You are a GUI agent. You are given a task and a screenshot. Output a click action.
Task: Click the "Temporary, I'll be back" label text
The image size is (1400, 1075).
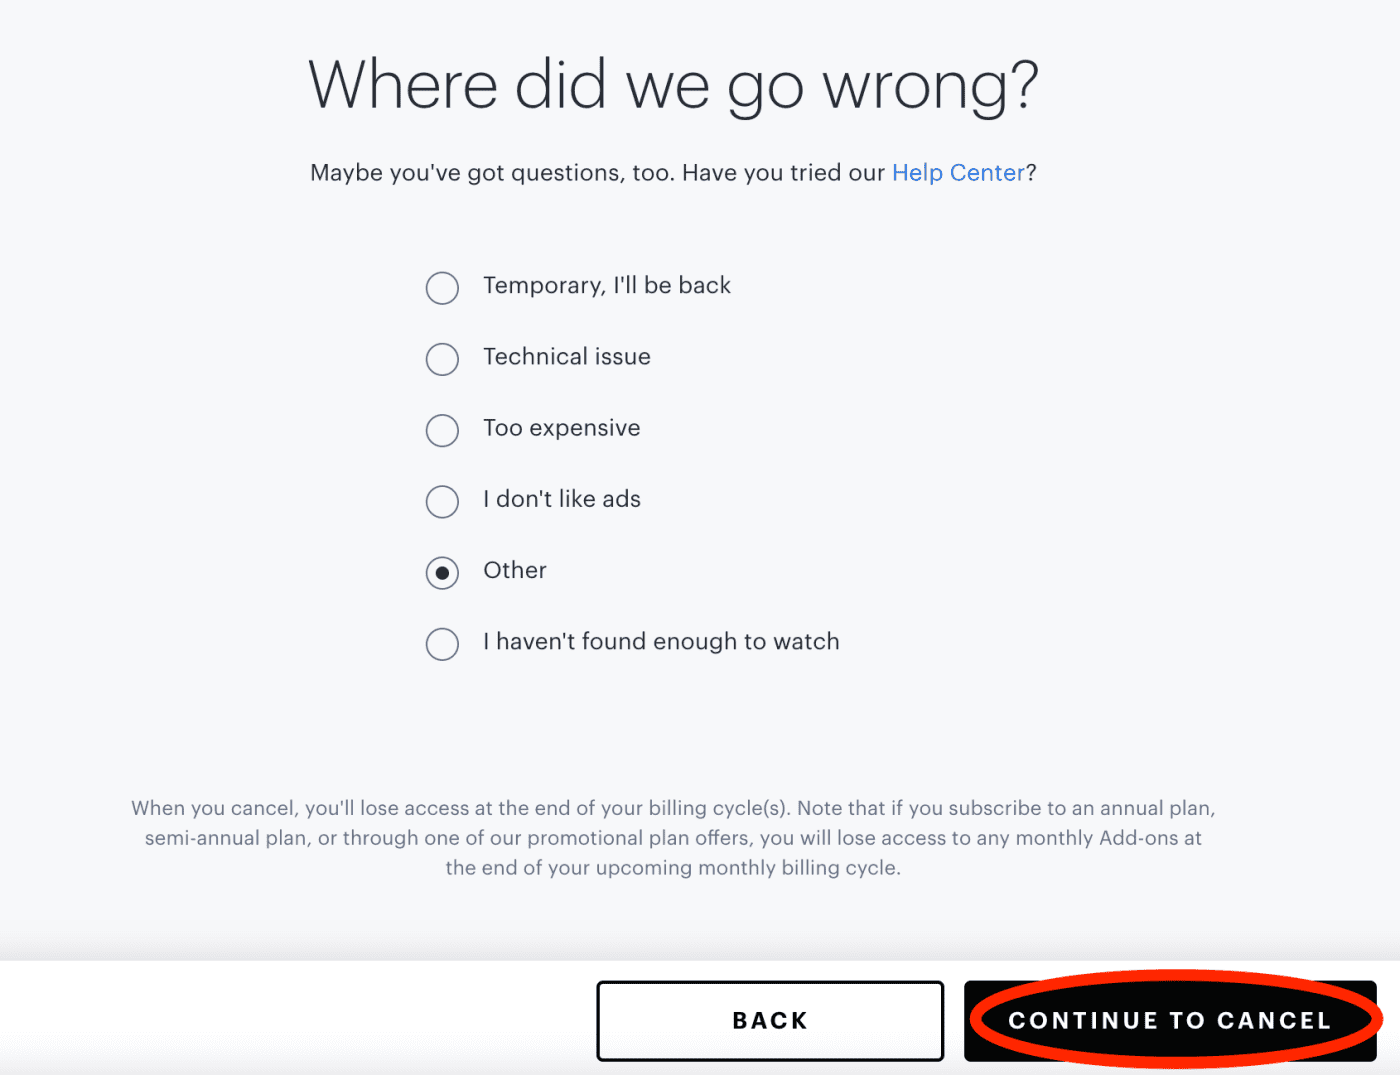coord(606,286)
